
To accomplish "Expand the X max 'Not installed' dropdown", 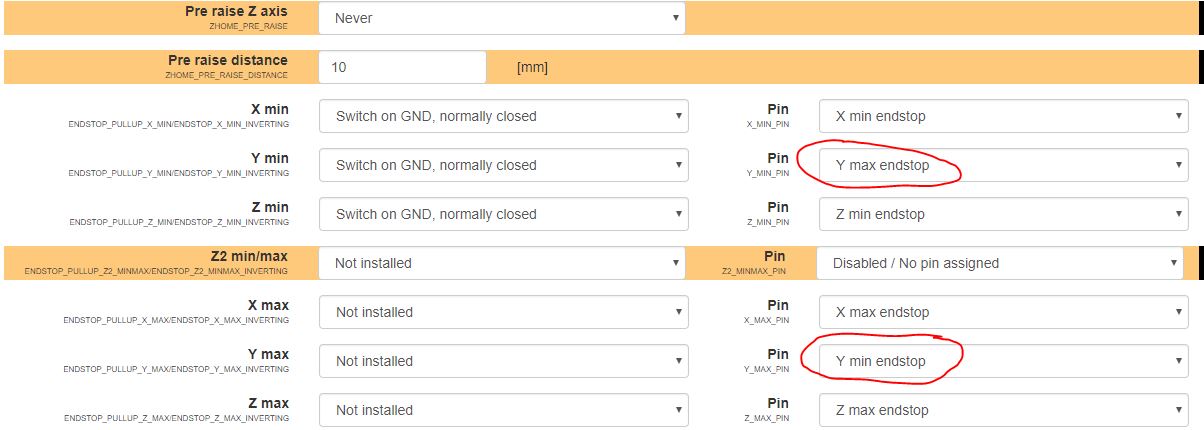I will [x=503, y=312].
